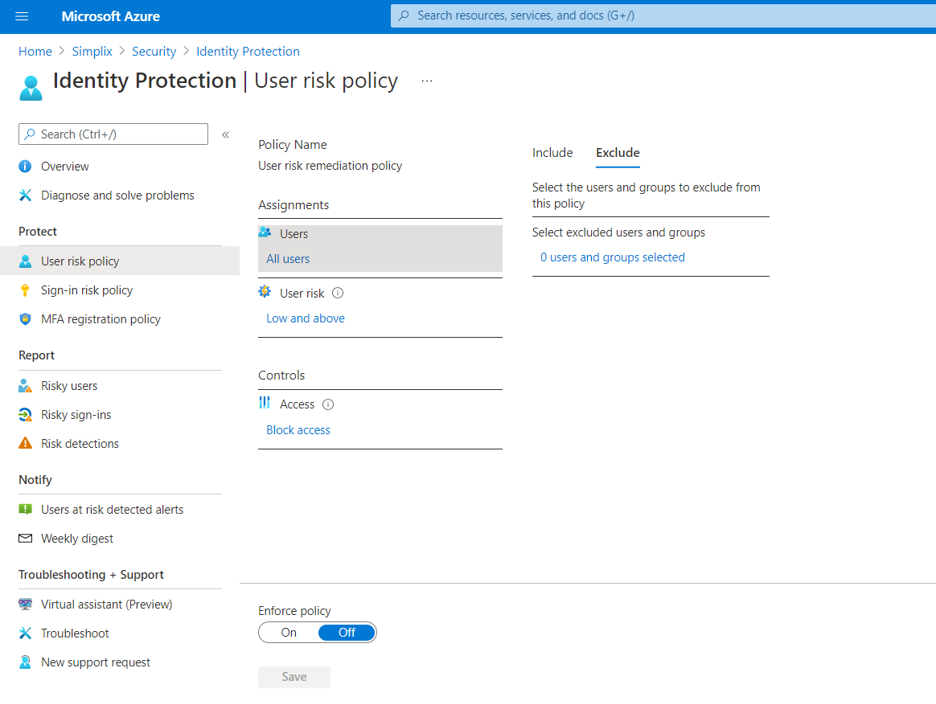Image resolution: width=936 pixels, height=704 pixels.
Task: Set Enforce policy to On
Action: pyautogui.click(x=289, y=632)
